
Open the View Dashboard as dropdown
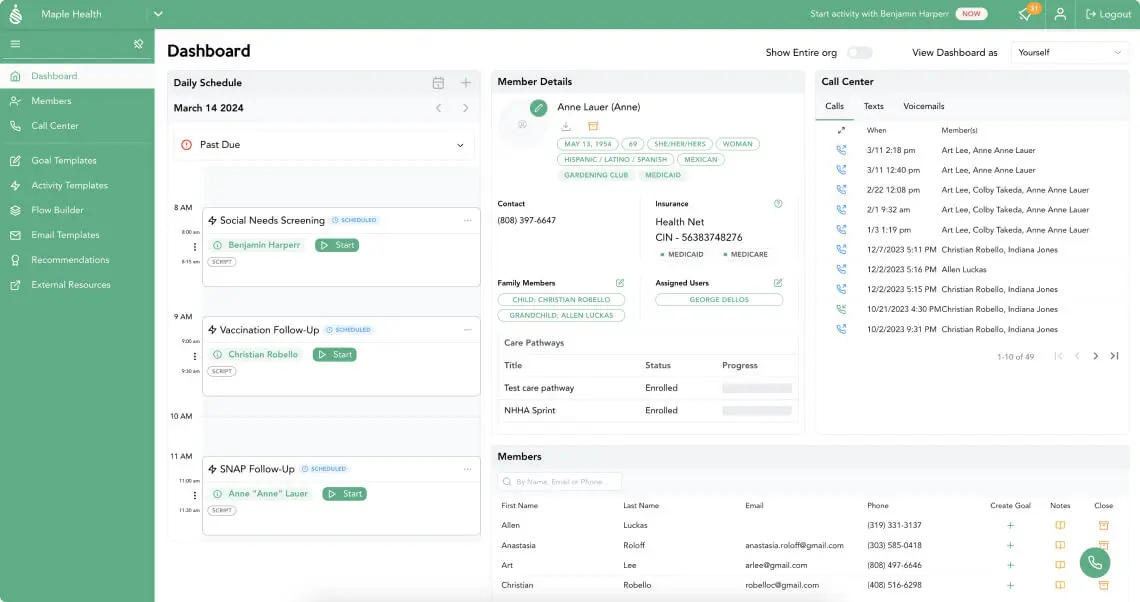tap(1070, 53)
